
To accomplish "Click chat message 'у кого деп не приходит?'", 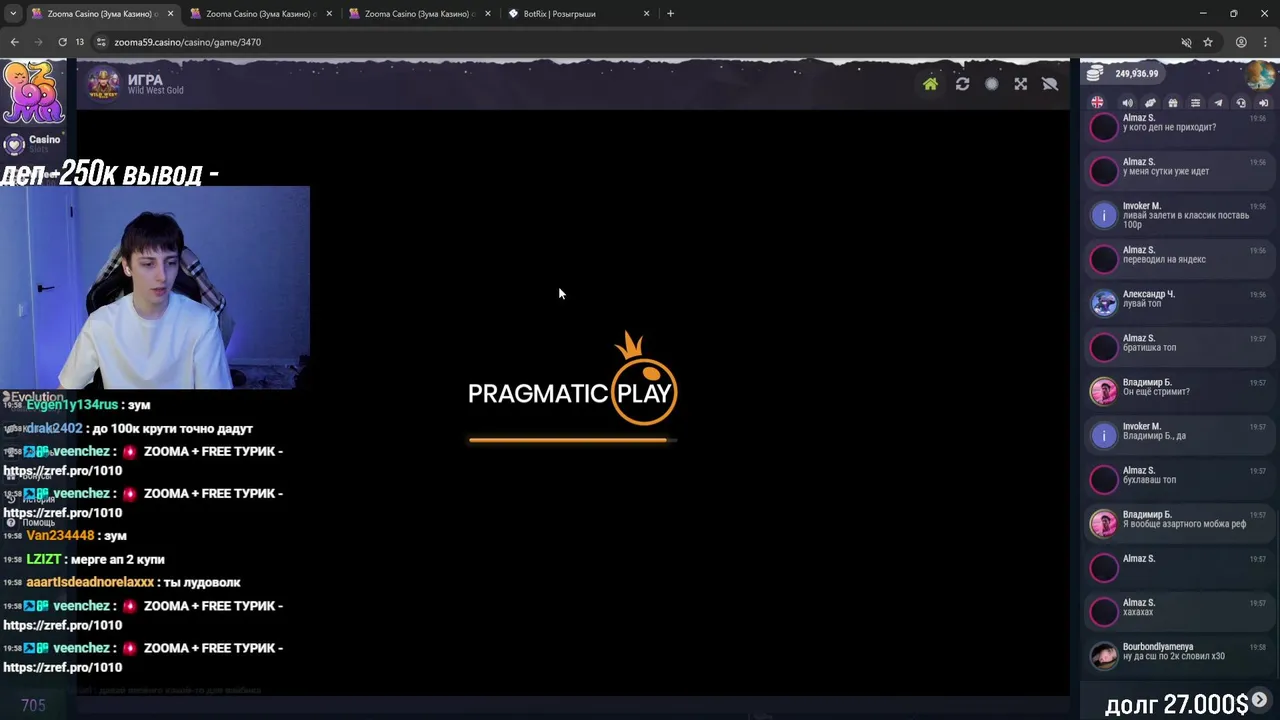I will (1170, 128).
